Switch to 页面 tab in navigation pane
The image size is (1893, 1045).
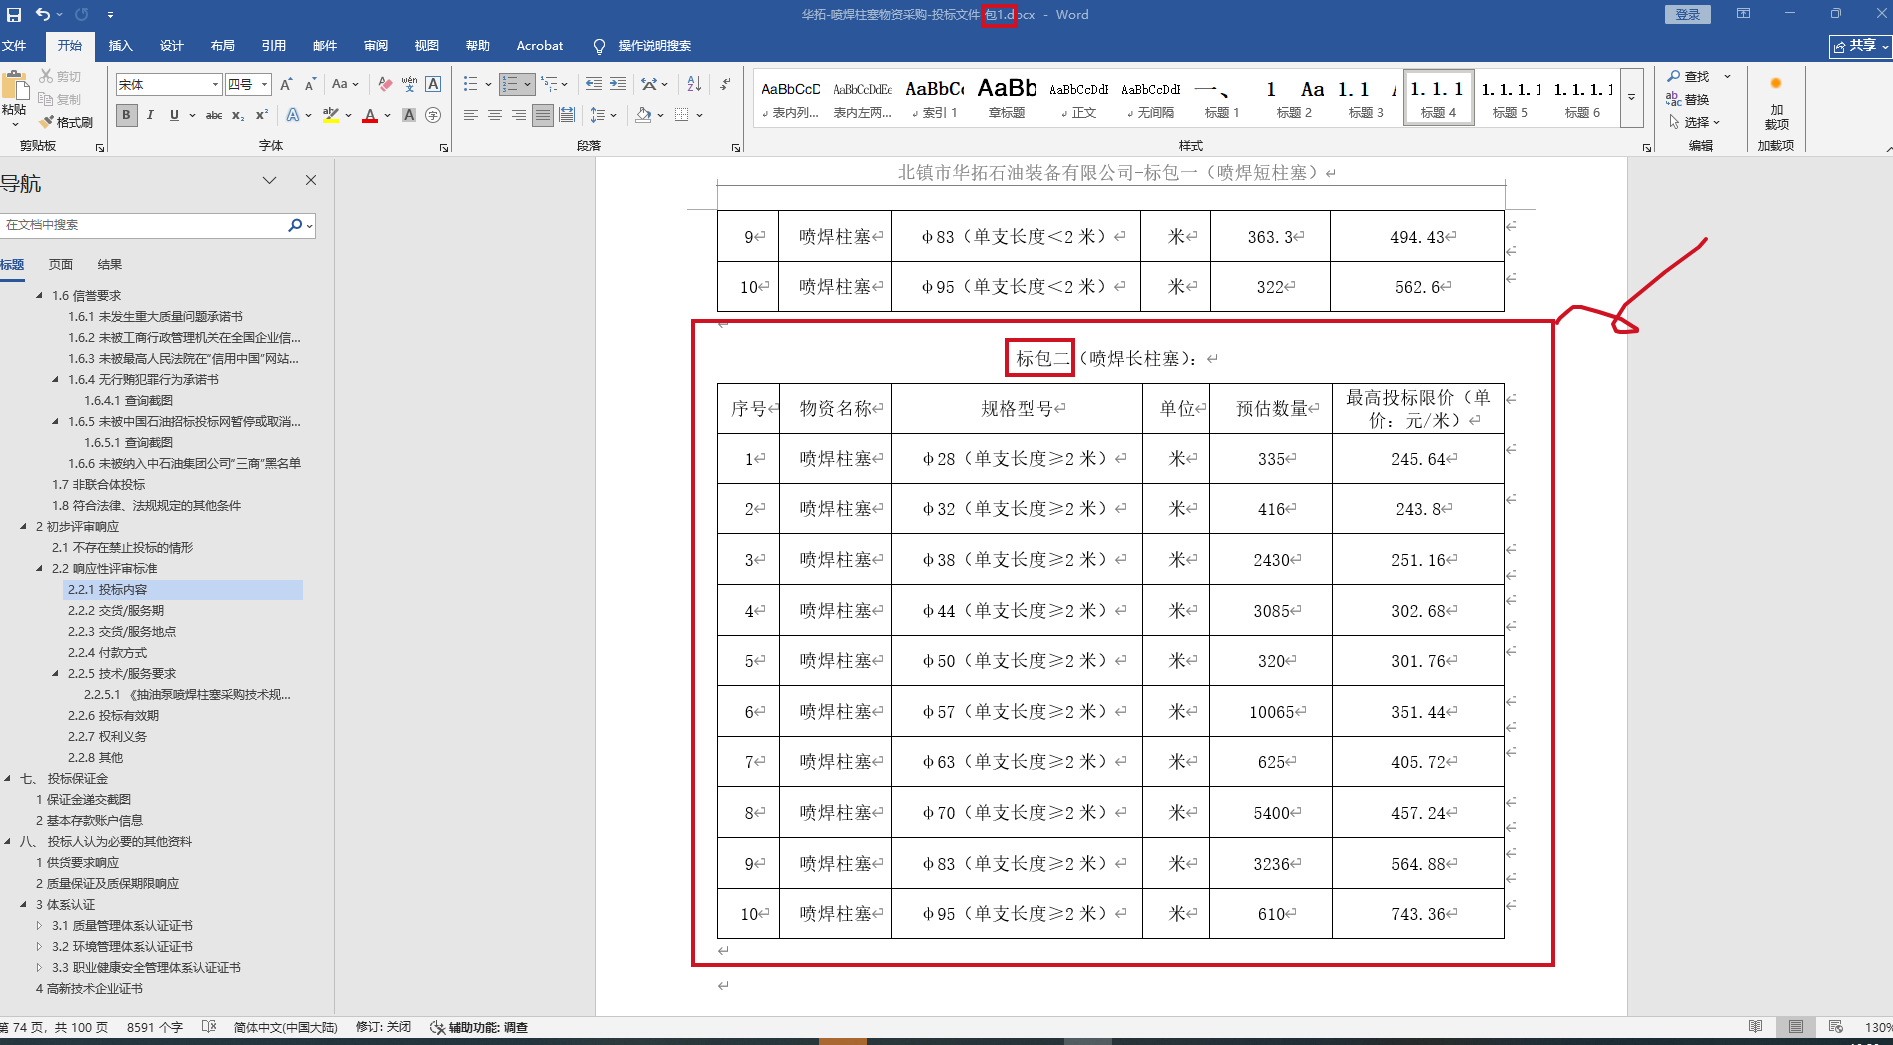61,265
